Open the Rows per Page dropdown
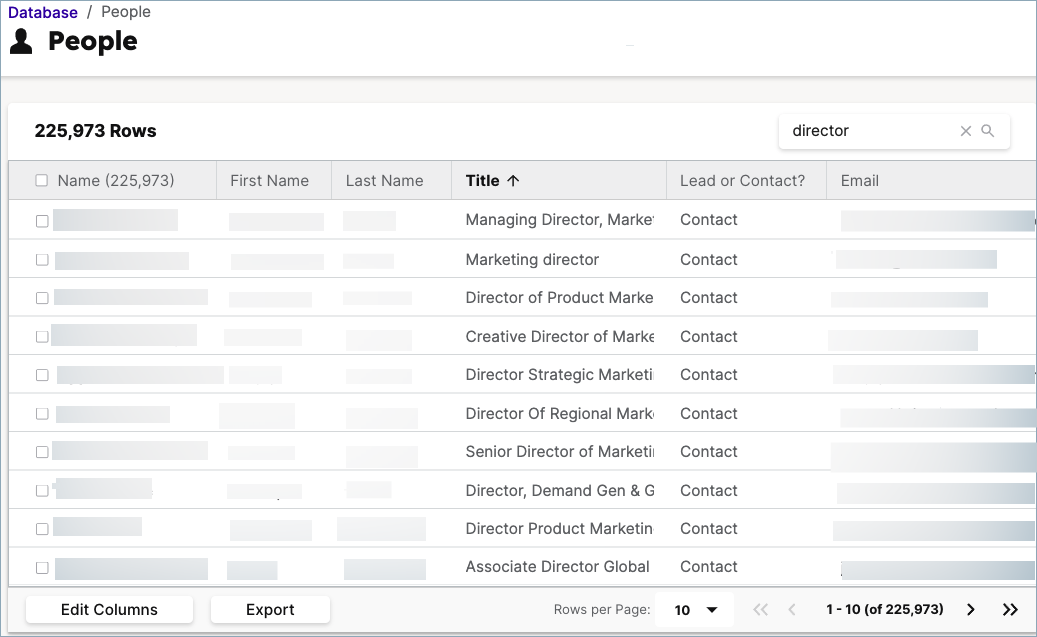Image resolution: width=1037 pixels, height=637 pixels. coord(694,610)
